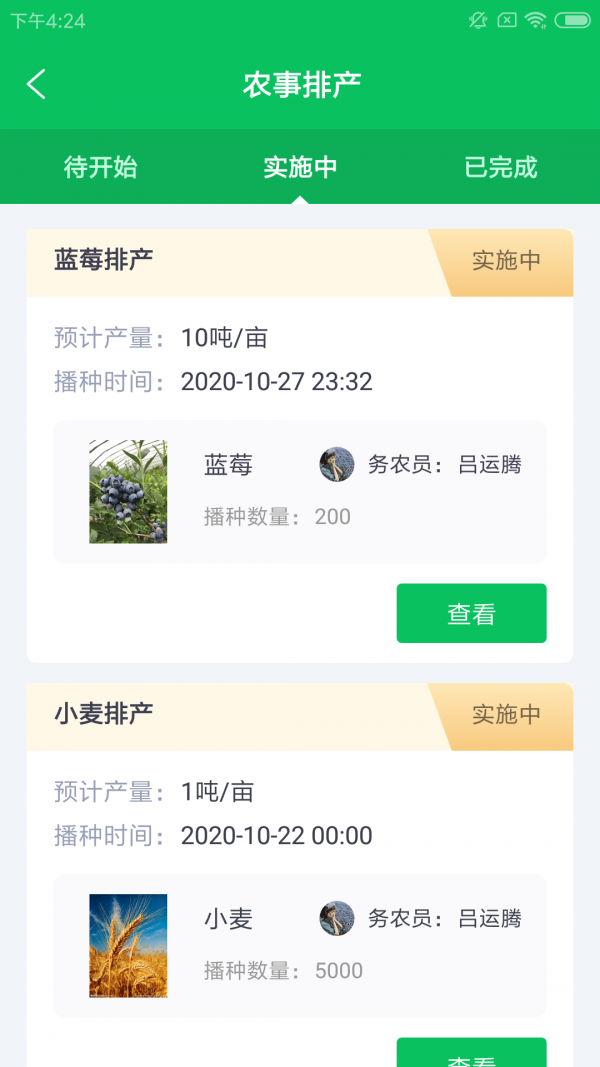Tap 实施中 status badge on blueberry card

pos(506,261)
